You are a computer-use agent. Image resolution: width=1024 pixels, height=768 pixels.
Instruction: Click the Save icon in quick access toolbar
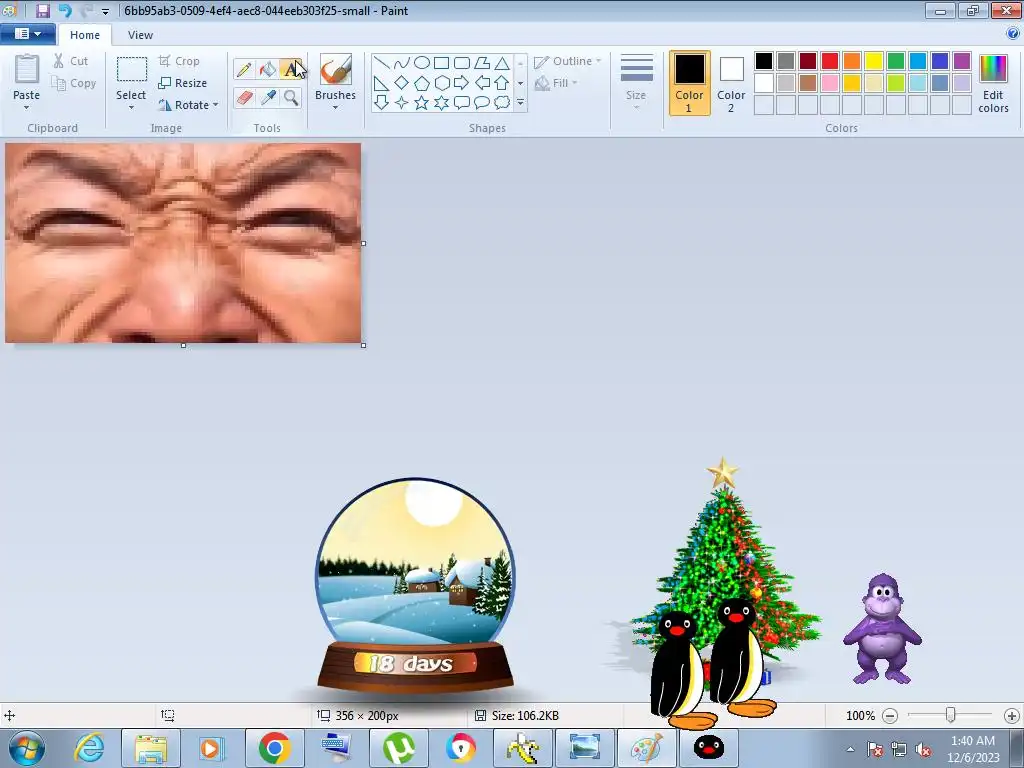click(x=42, y=10)
